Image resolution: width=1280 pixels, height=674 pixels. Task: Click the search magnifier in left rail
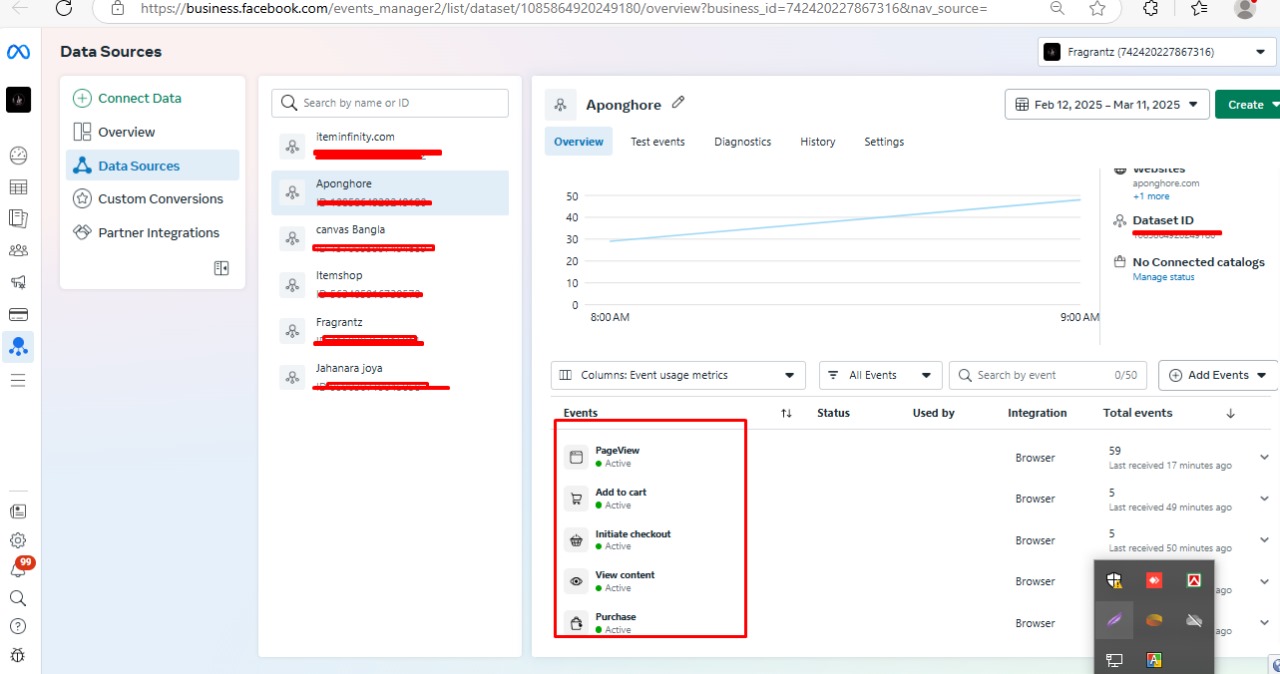tap(18, 598)
